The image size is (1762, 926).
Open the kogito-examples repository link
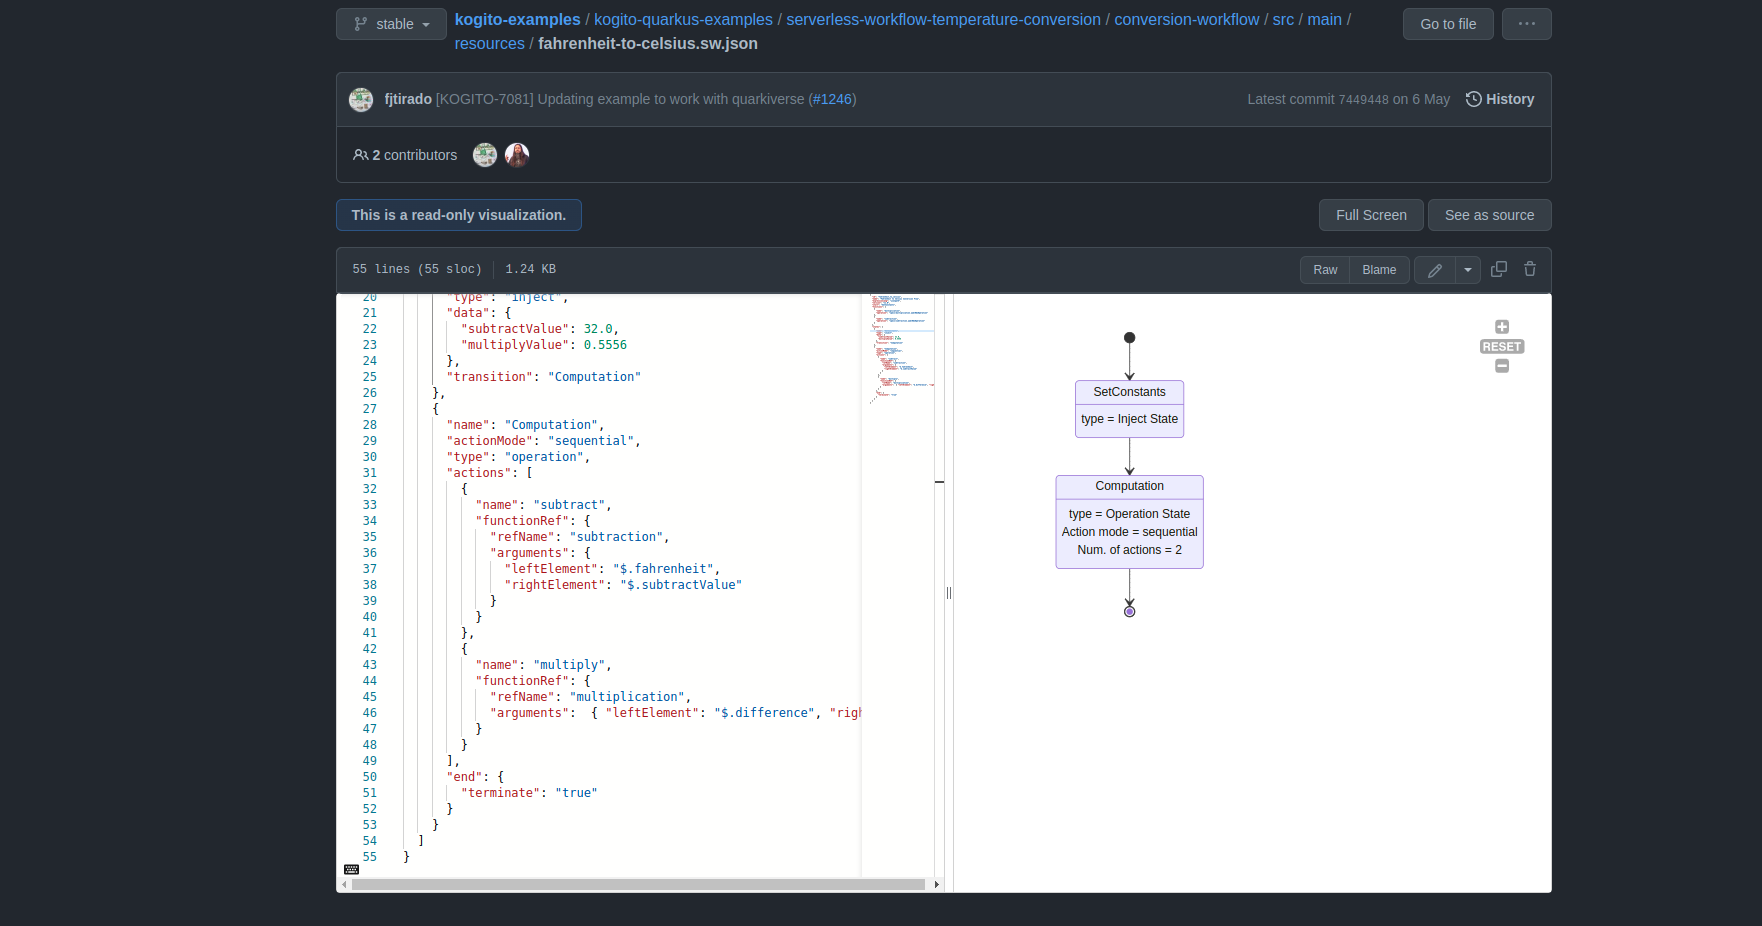click(517, 19)
